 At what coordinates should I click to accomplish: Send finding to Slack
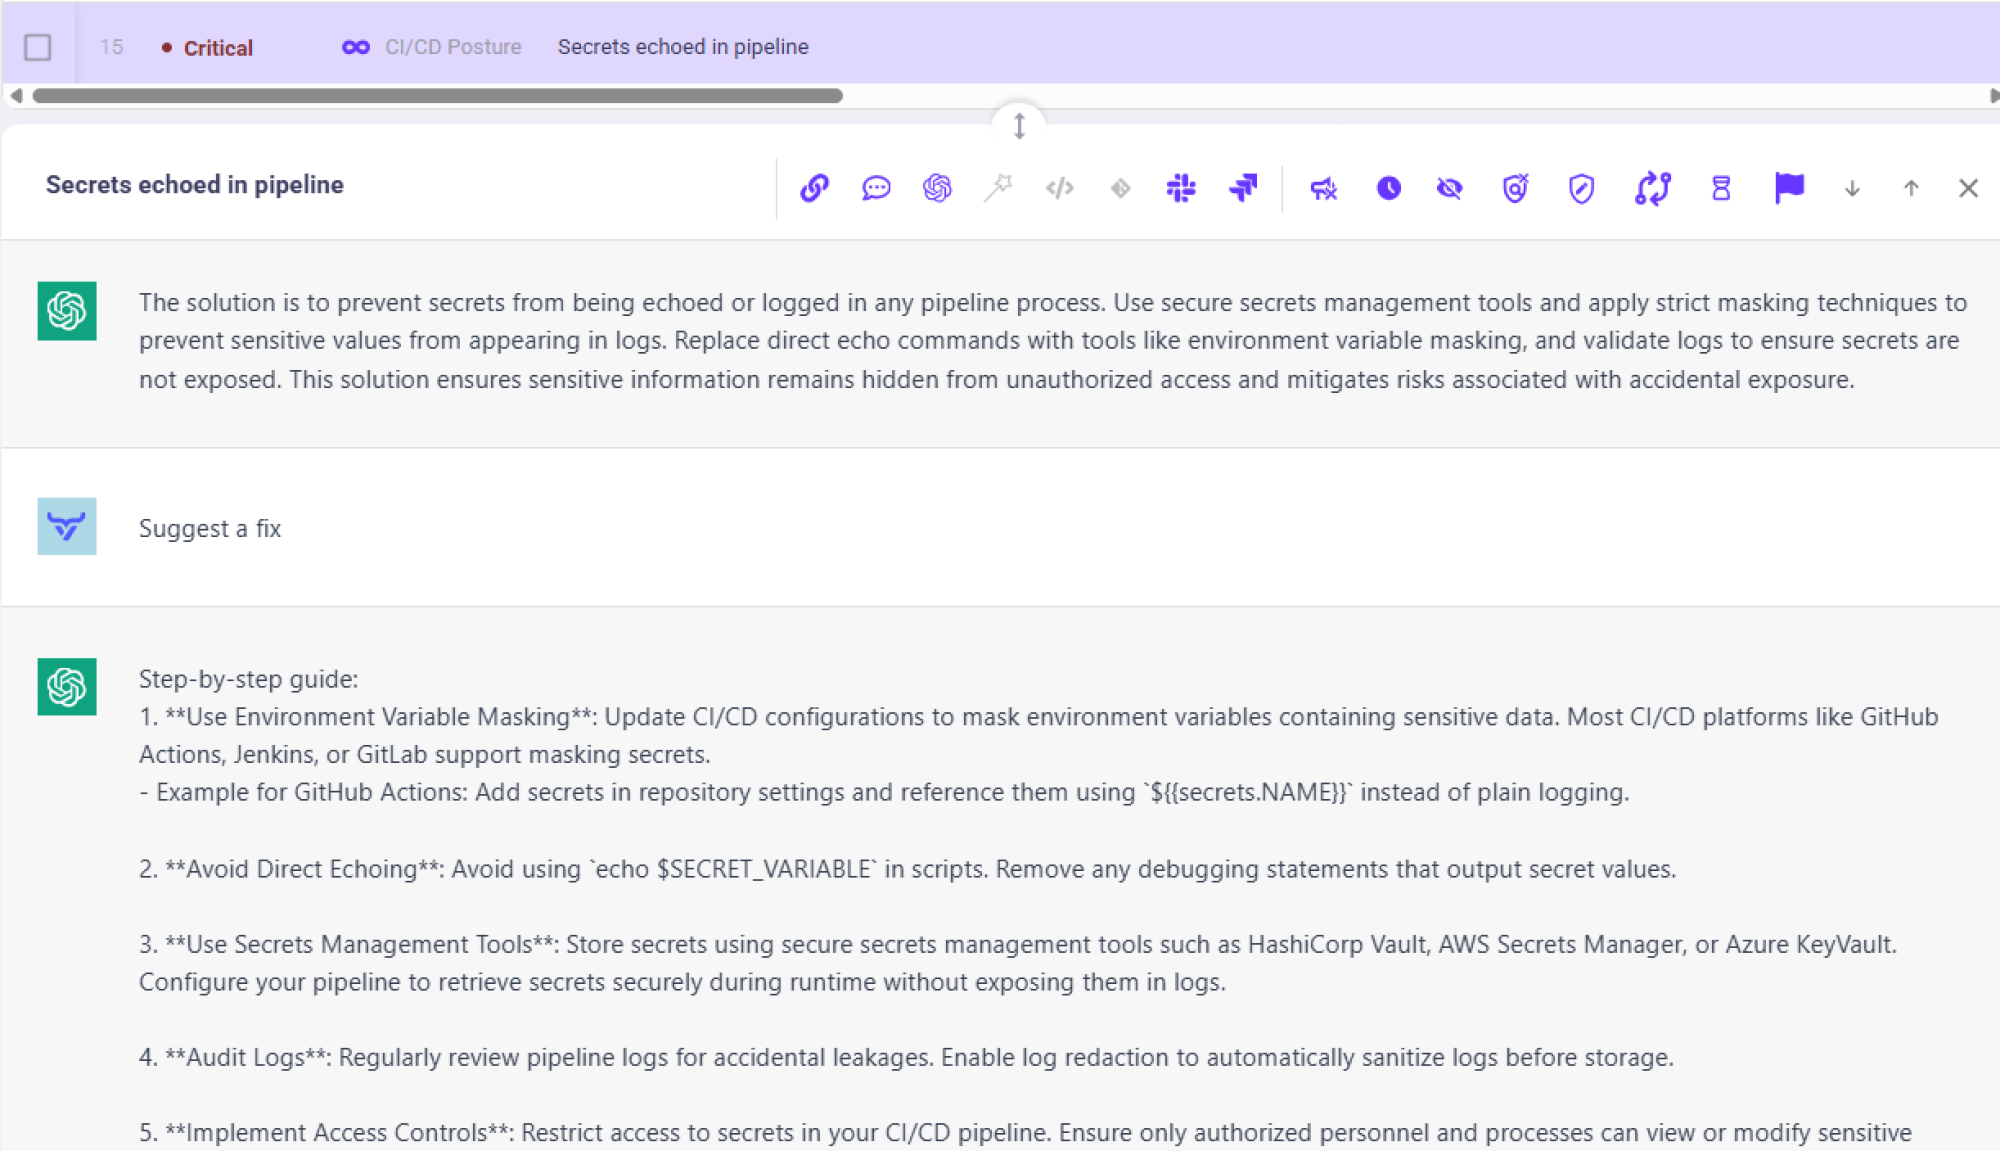[1181, 188]
